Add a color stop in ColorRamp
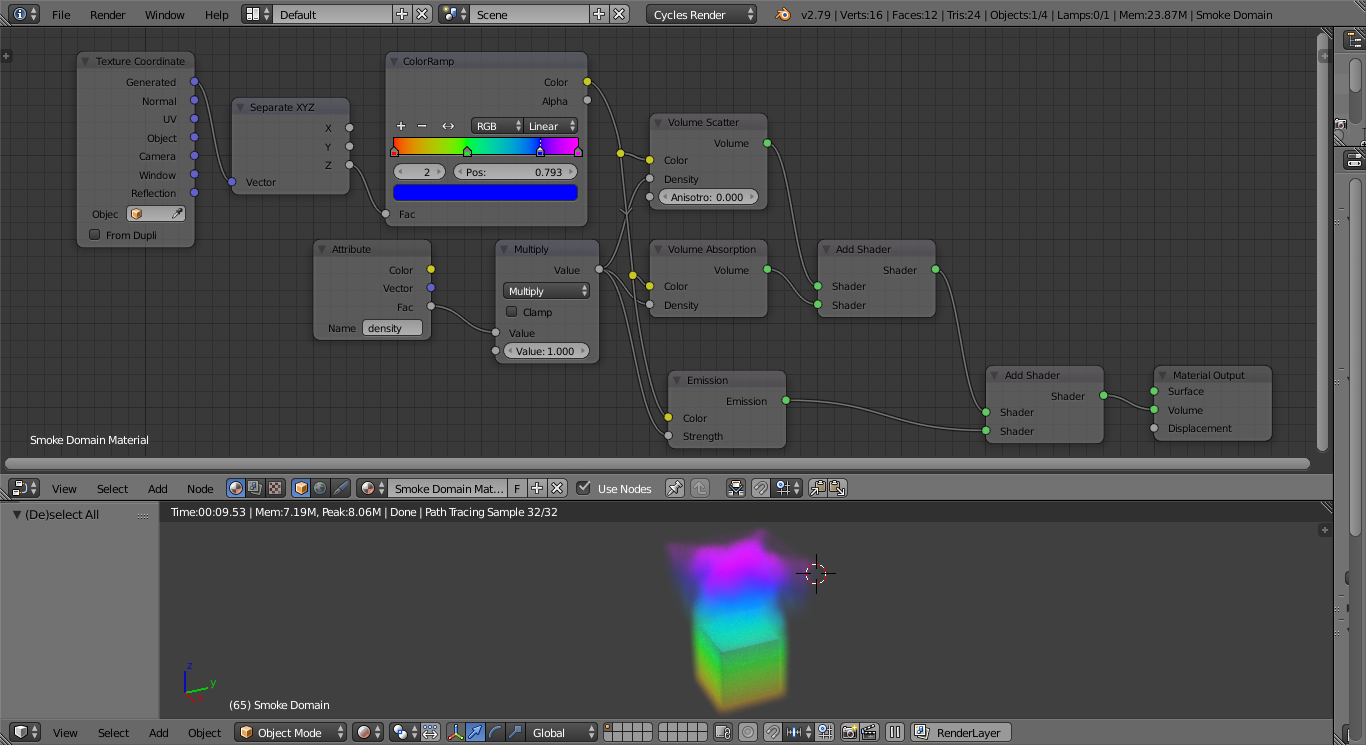 401,126
